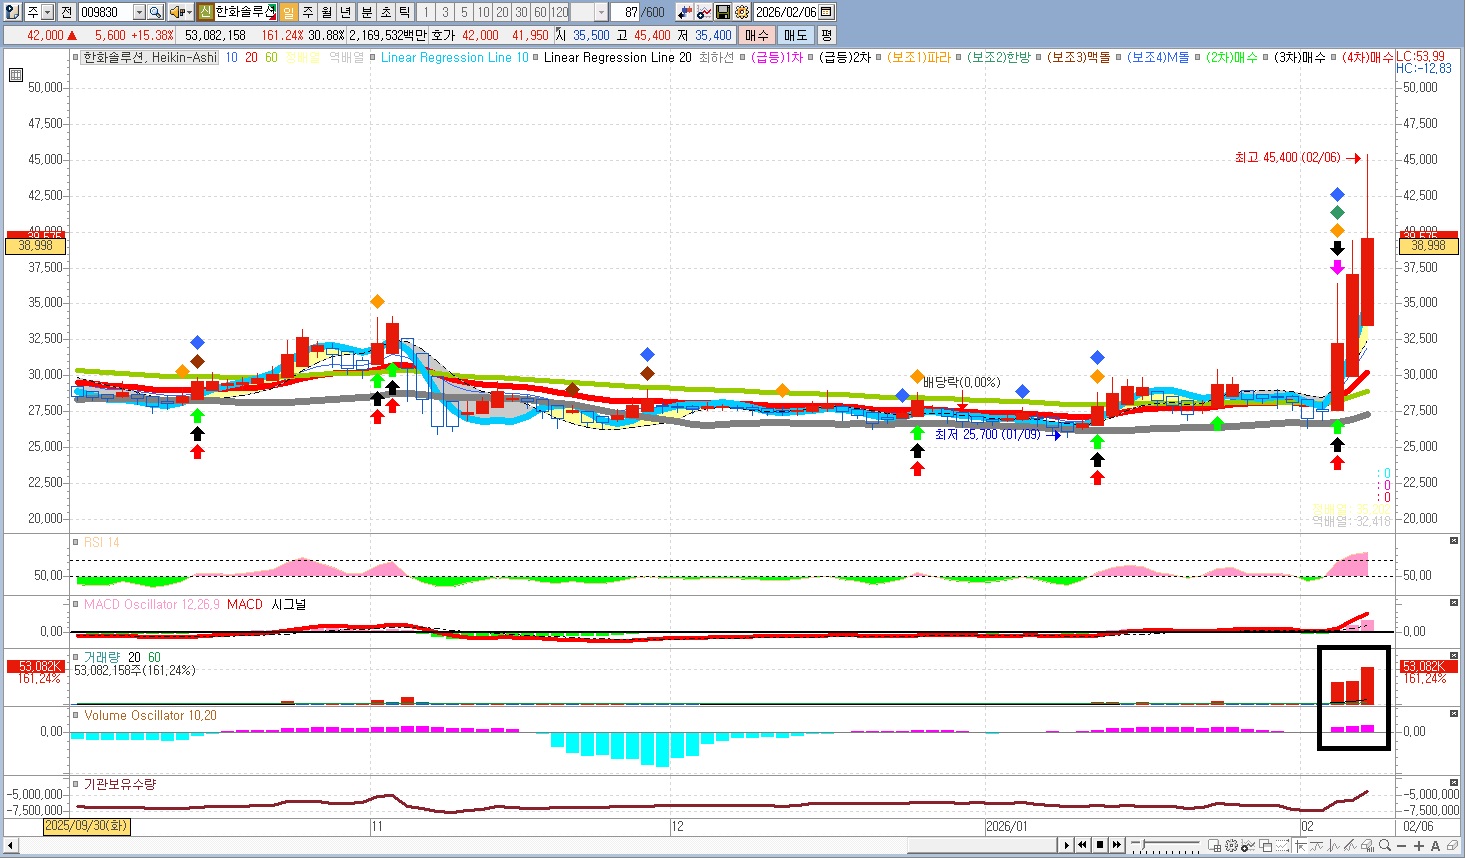Click the stock code search magnifier icon

[x=156, y=12]
